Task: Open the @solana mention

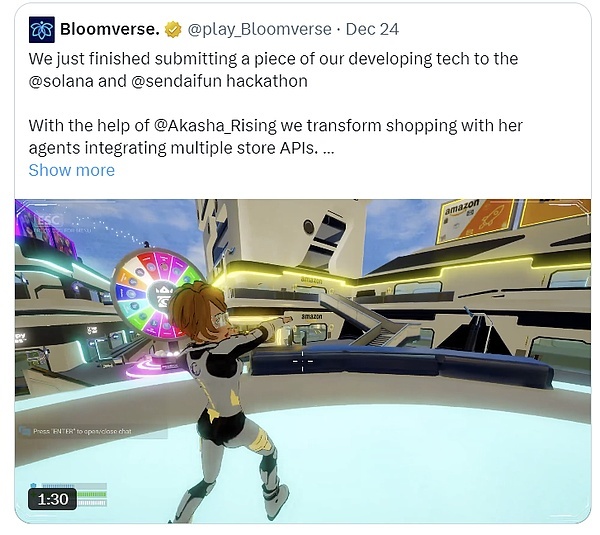Action: click(61, 81)
